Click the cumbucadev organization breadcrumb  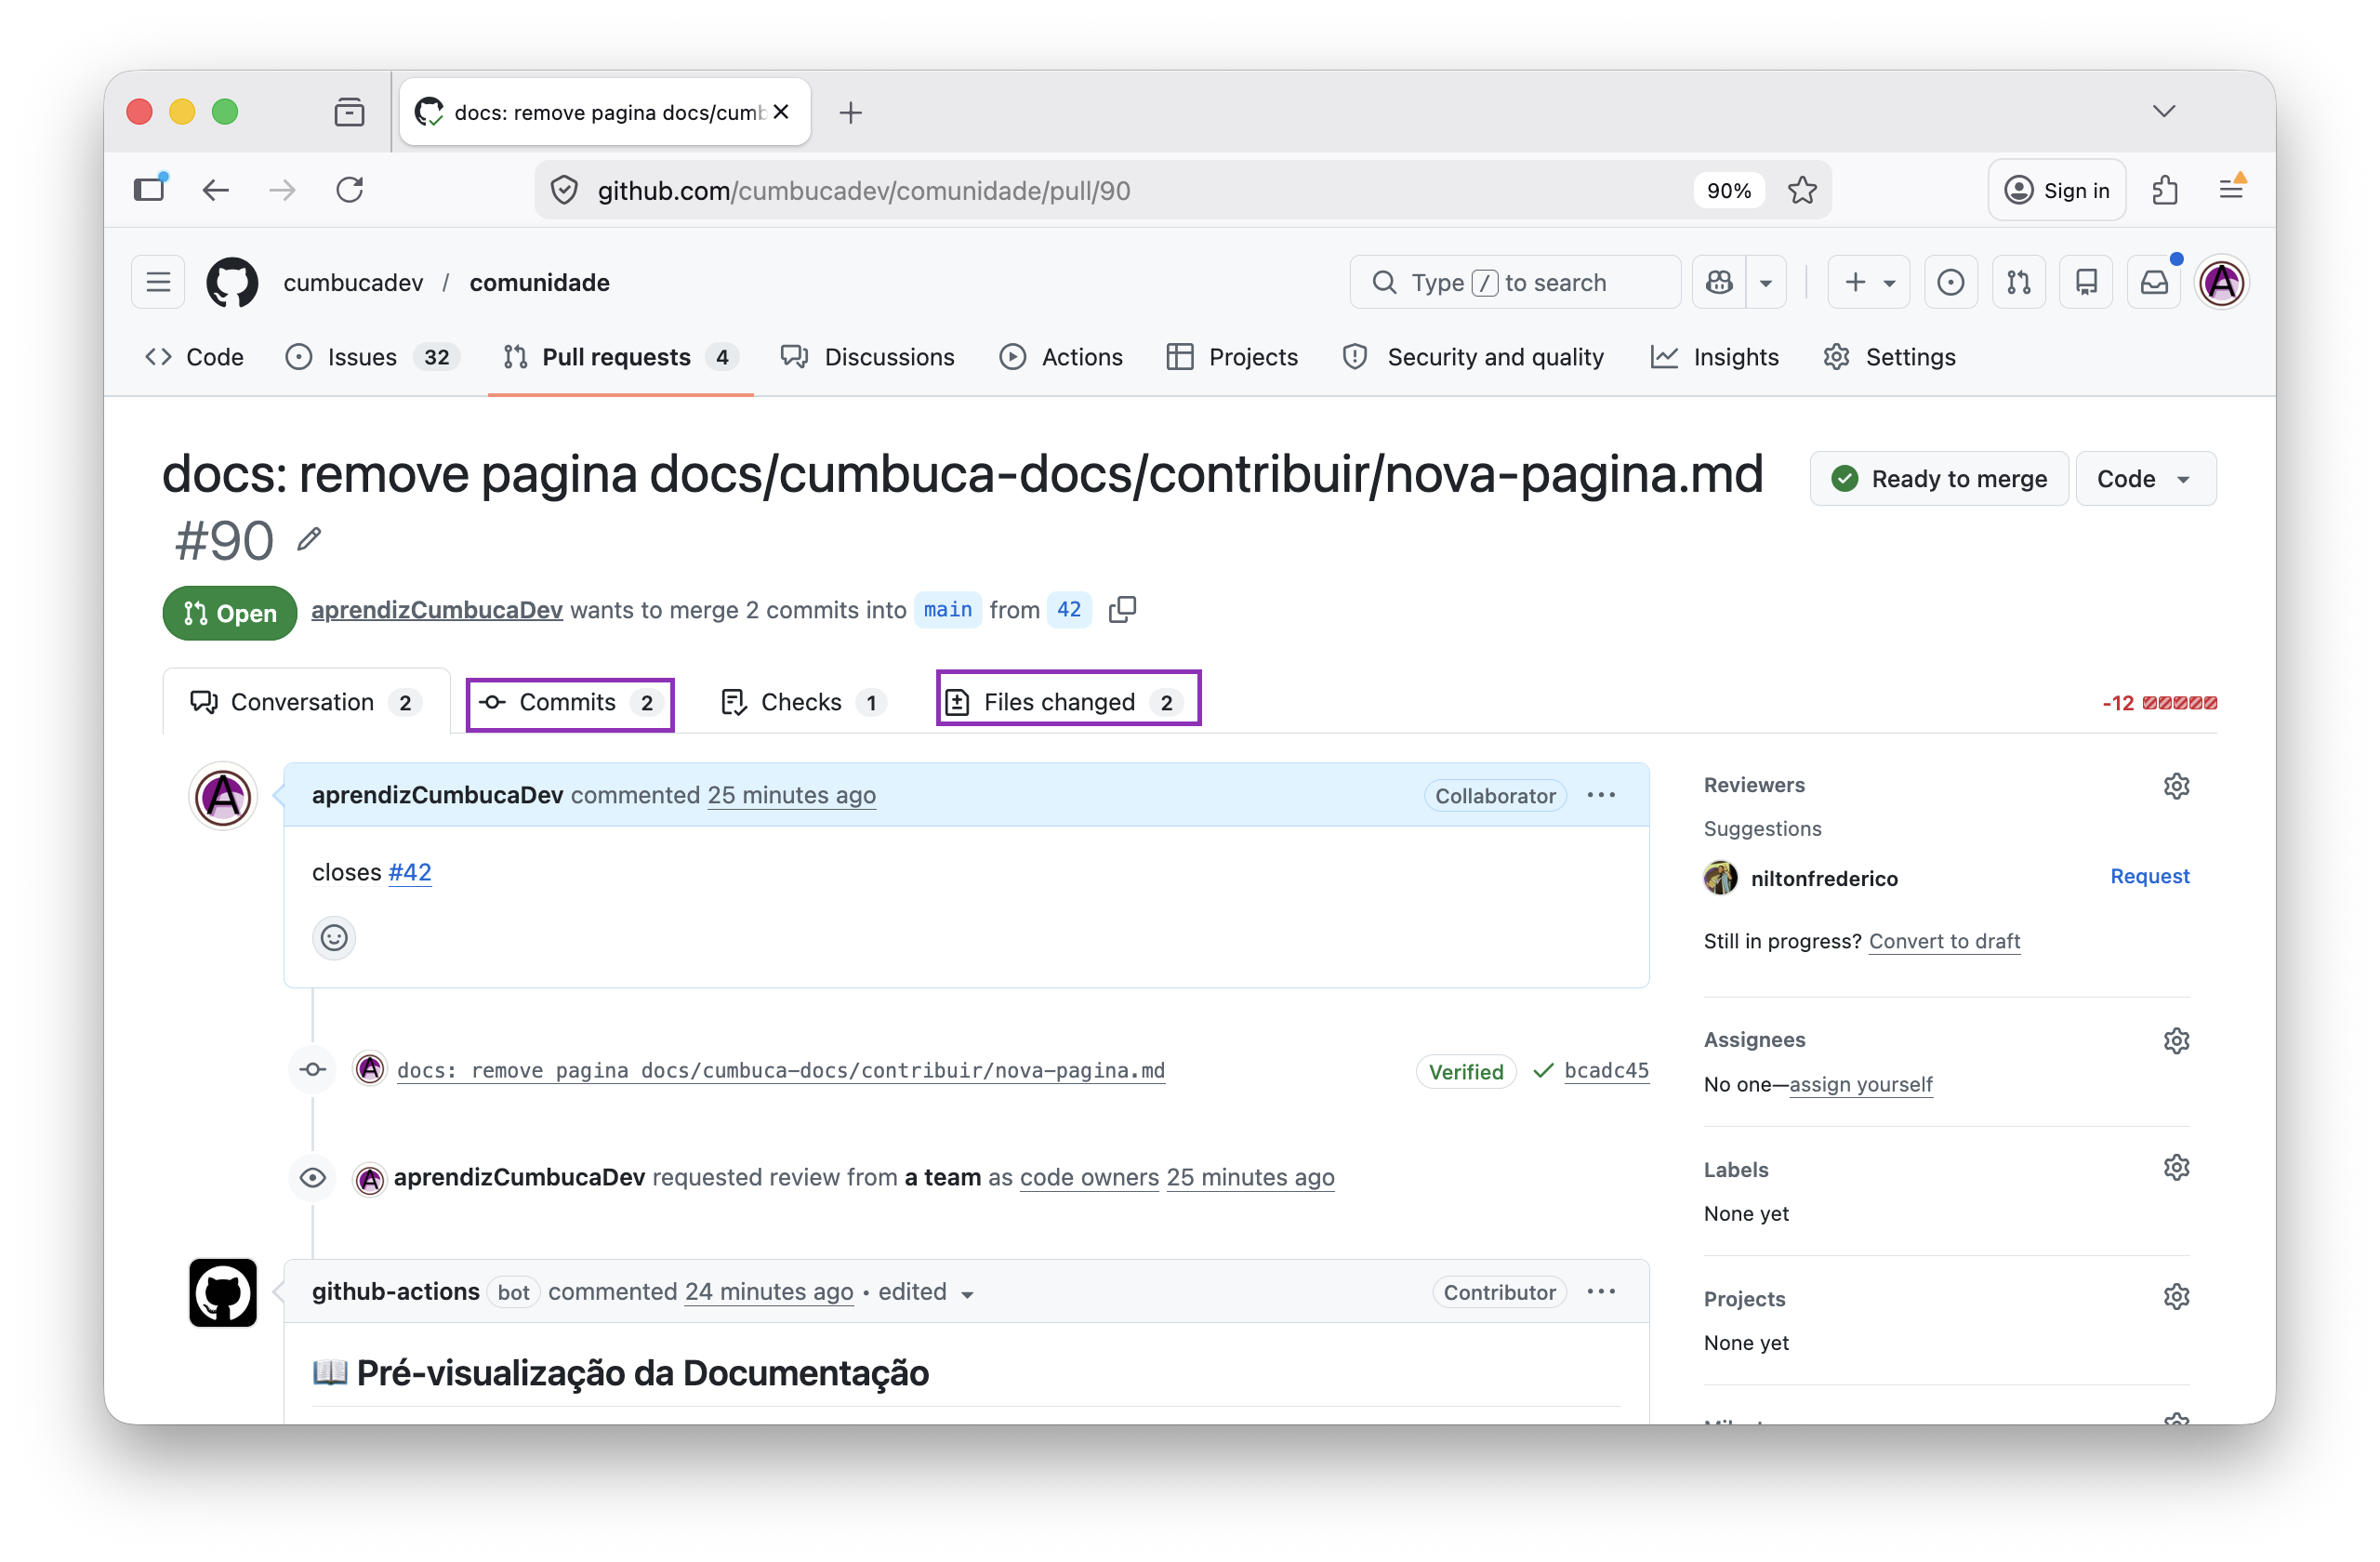click(353, 283)
